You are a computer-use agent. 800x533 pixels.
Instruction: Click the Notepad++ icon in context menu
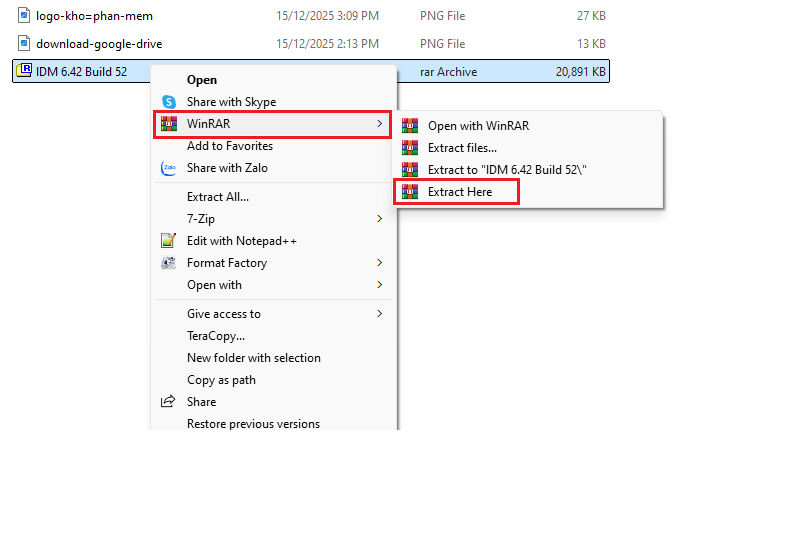(169, 241)
